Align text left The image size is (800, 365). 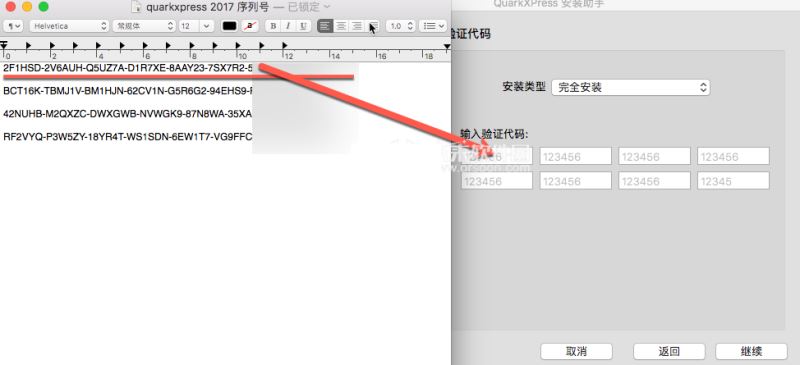pos(325,26)
